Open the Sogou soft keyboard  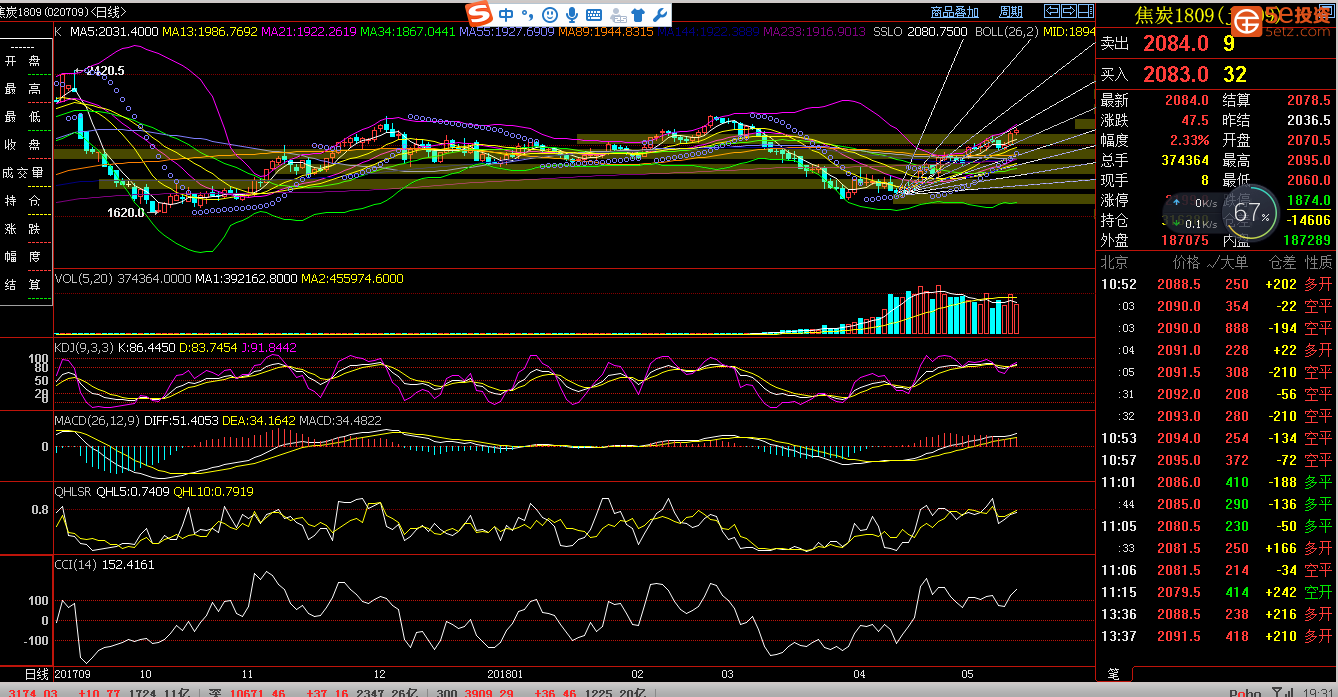point(594,15)
